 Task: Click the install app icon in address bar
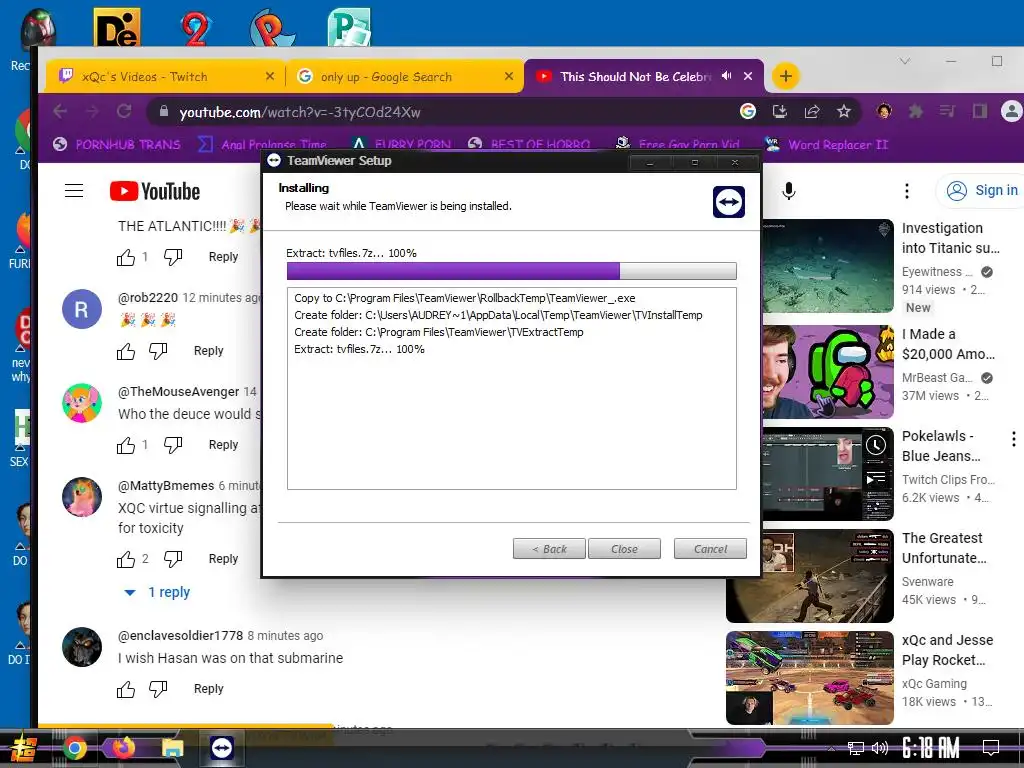tap(780, 112)
